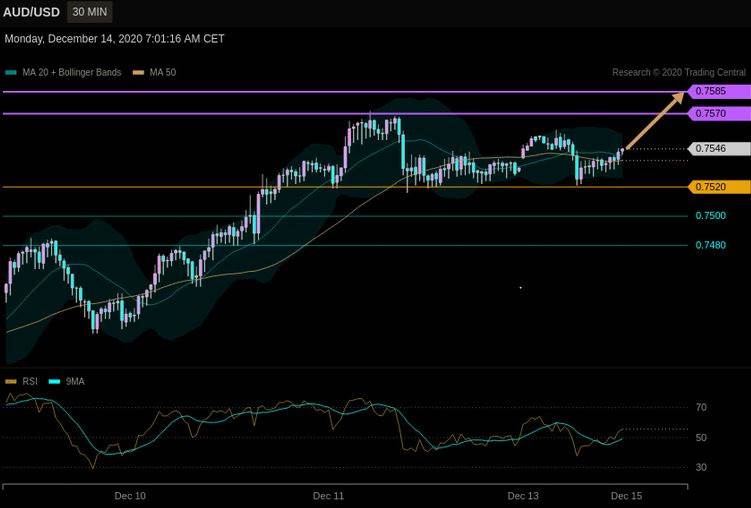Click the RSI 70 level label
Image resolution: width=751 pixels, height=508 pixels.
click(701, 407)
